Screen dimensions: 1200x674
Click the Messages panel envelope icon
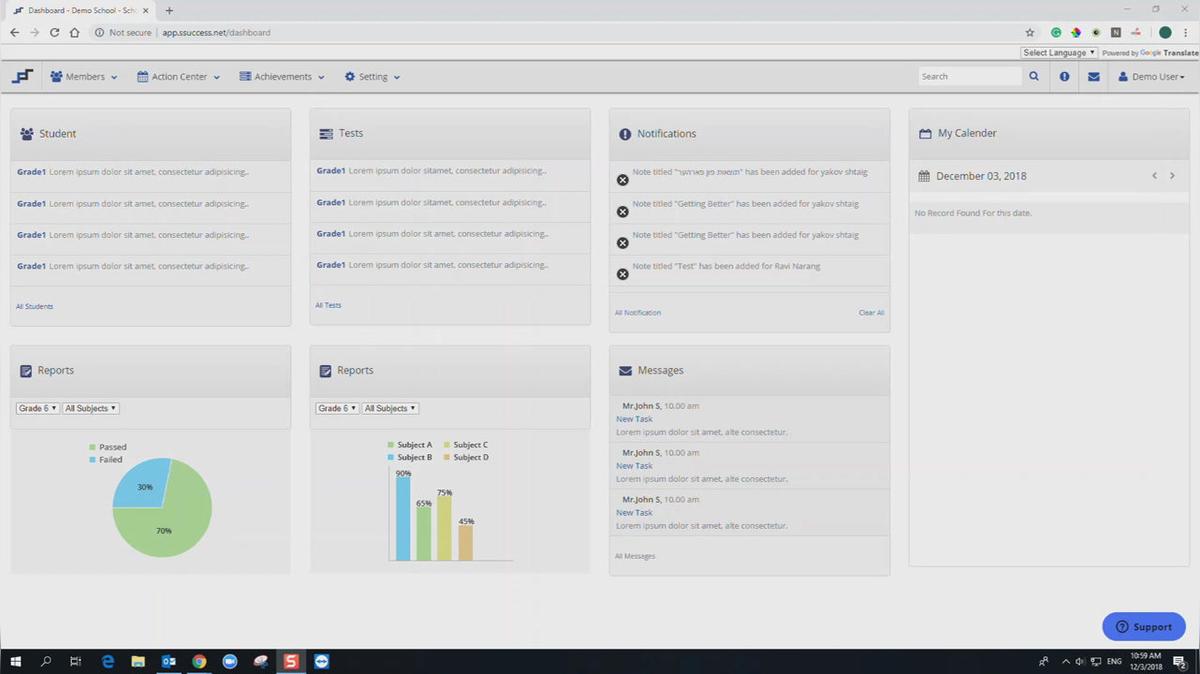click(x=625, y=371)
